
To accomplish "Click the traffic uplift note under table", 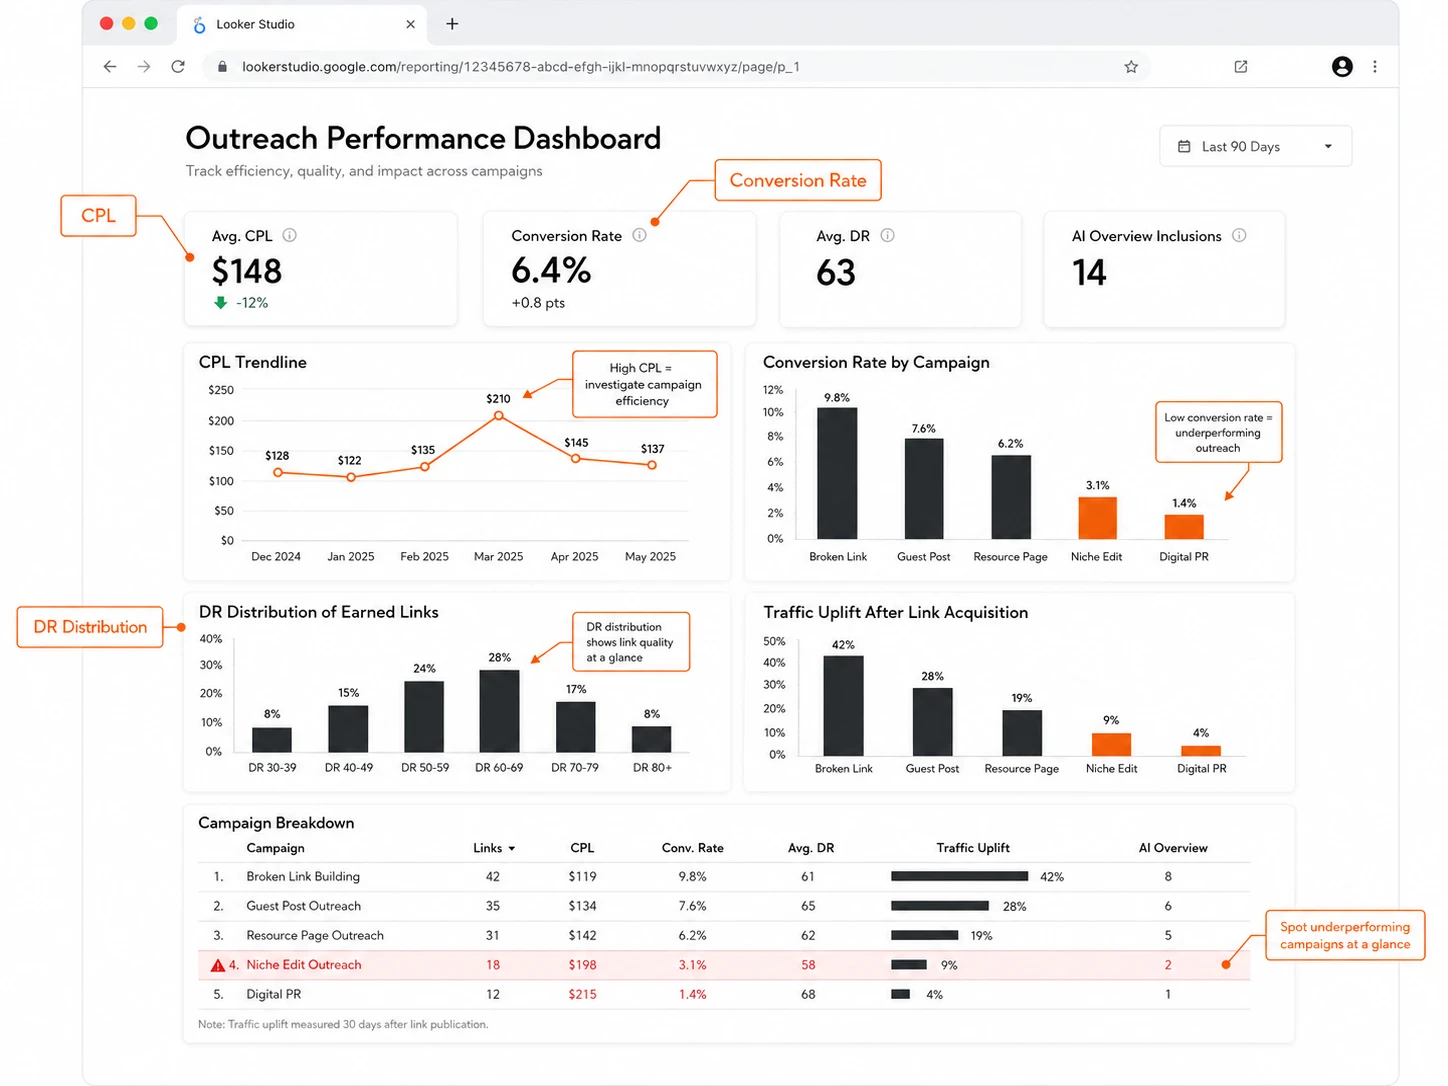I will pyautogui.click(x=343, y=1025).
